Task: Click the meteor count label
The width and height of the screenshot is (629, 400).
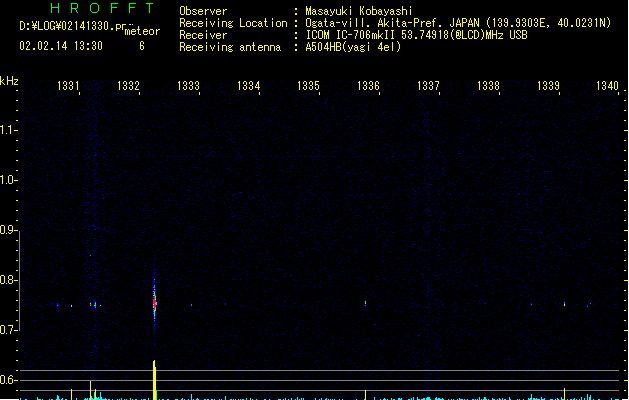Action: point(142,31)
